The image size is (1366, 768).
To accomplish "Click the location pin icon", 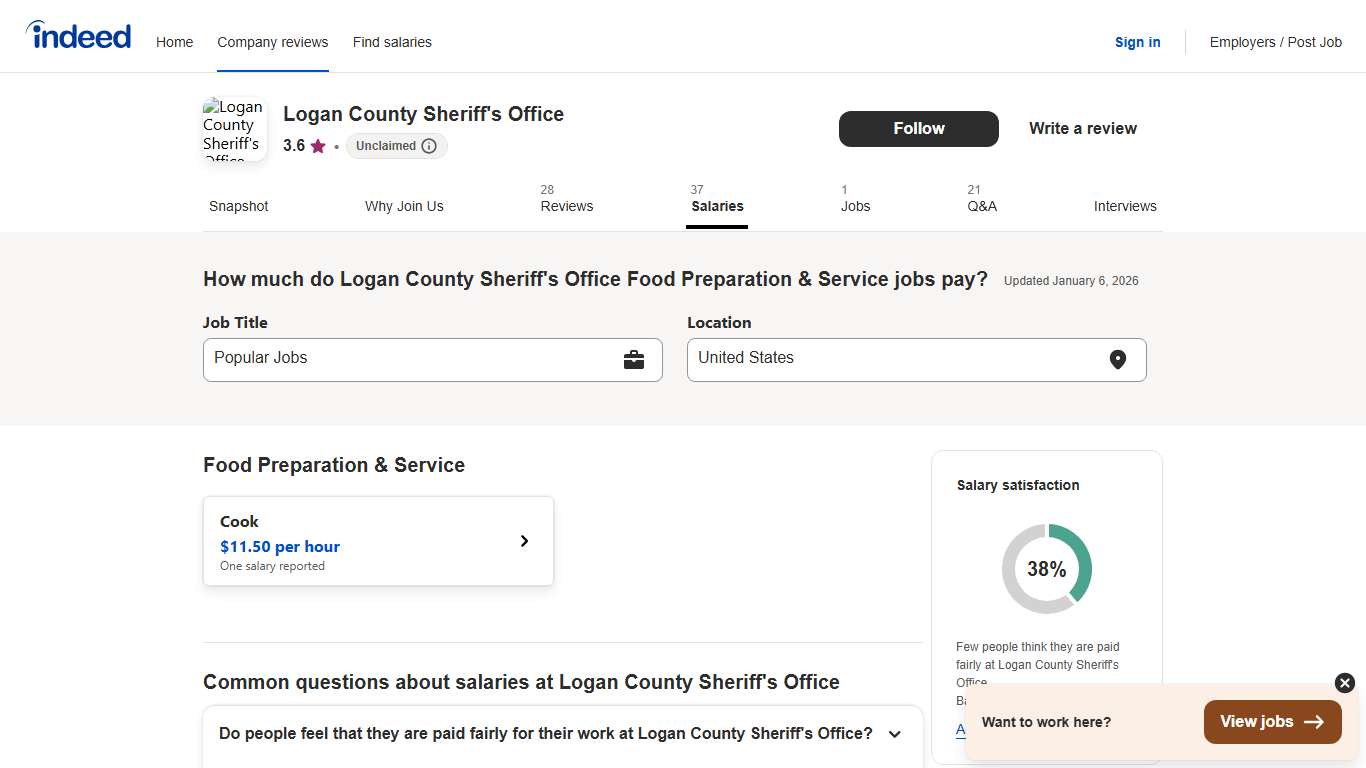I will 1118,359.
